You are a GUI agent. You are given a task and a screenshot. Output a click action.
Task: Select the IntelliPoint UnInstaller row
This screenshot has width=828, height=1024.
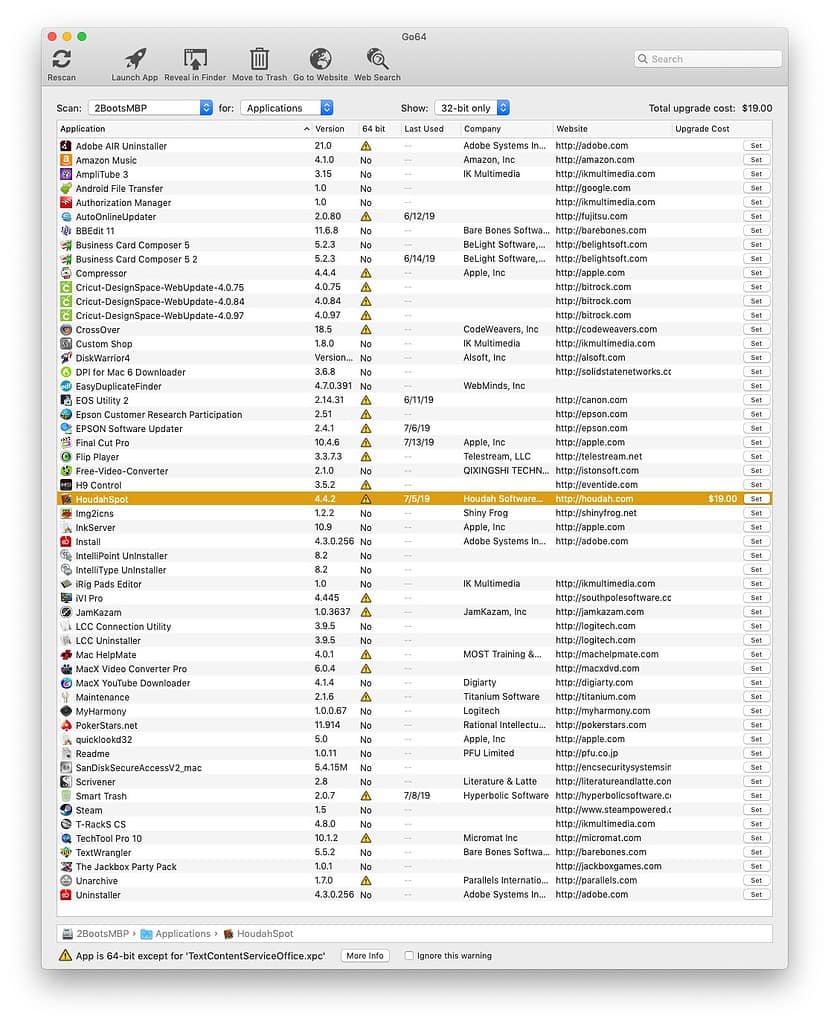[414, 556]
